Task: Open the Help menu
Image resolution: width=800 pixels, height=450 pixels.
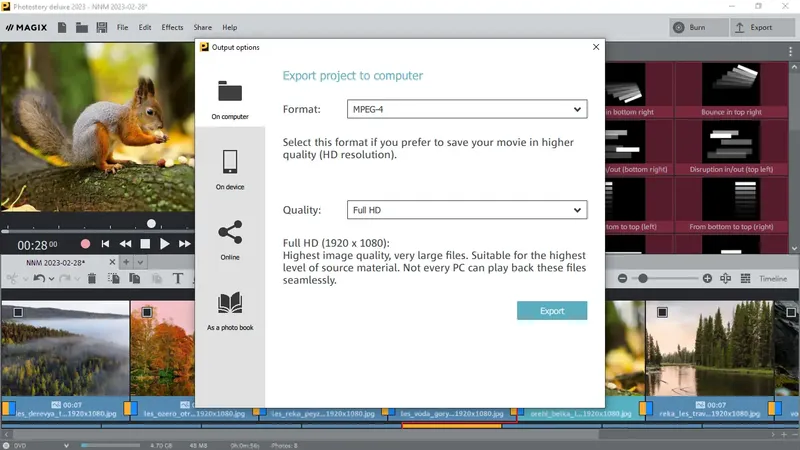Action: [230, 28]
